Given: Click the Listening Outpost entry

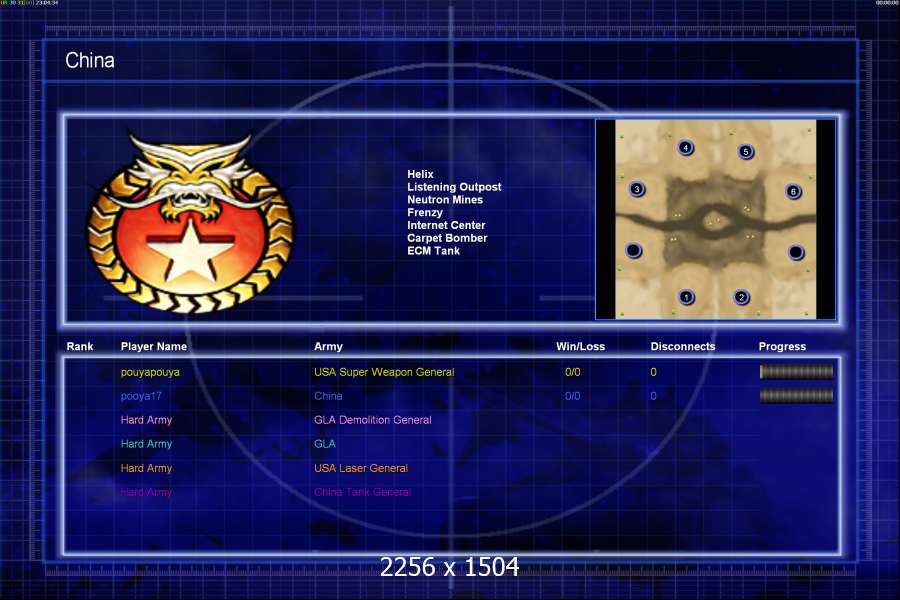Looking at the screenshot, I should click(x=454, y=187).
